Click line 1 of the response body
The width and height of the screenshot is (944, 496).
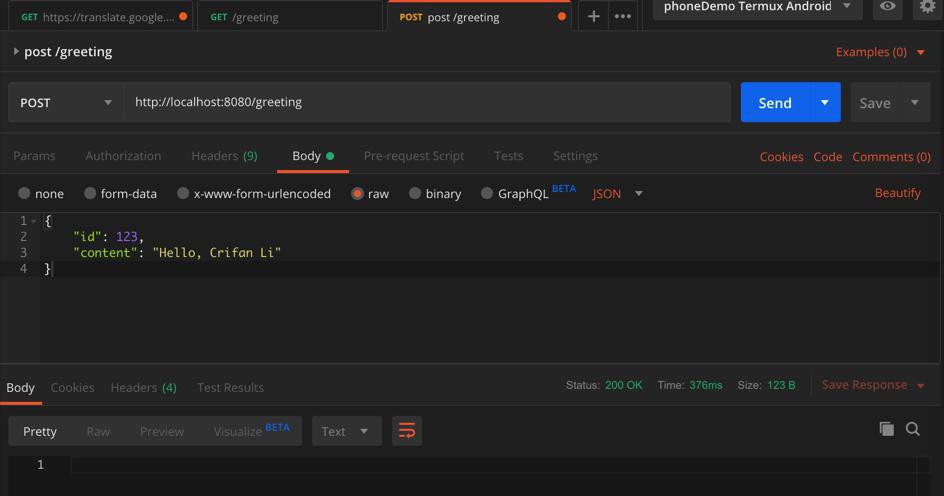coord(494,465)
